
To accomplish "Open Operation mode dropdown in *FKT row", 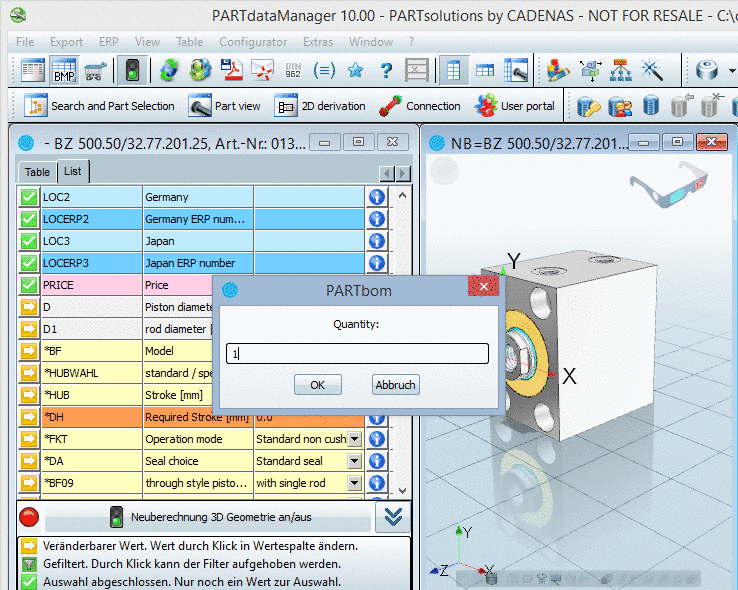I will [353, 439].
